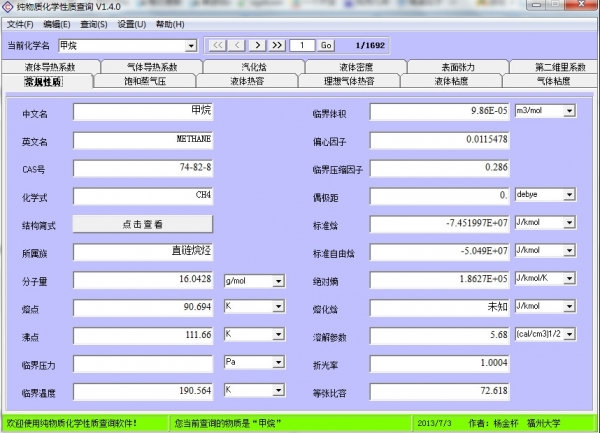
Task: Open the m3/mol unit dropdown for 临界体积
Action: [569, 111]
